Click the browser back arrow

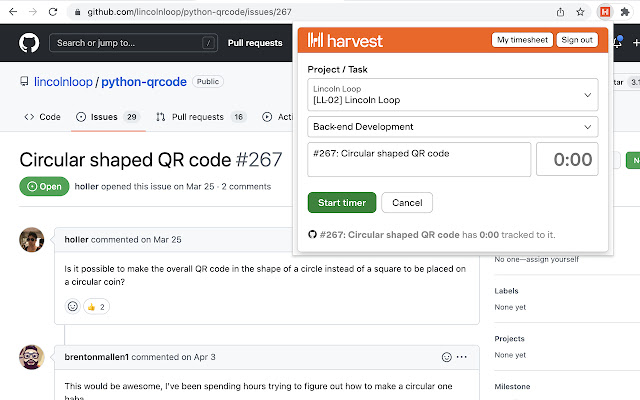13,12
